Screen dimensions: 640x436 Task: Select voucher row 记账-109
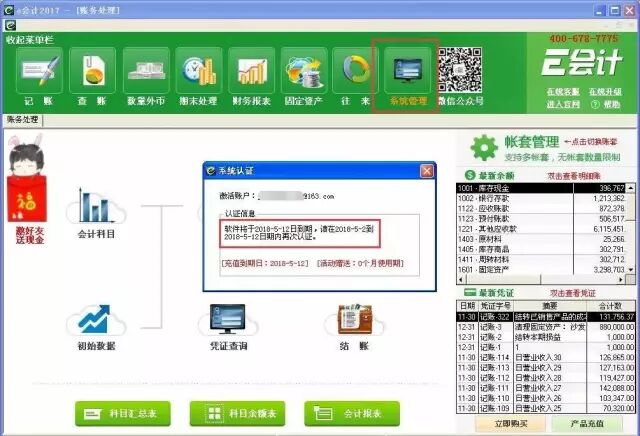(546, 408)
